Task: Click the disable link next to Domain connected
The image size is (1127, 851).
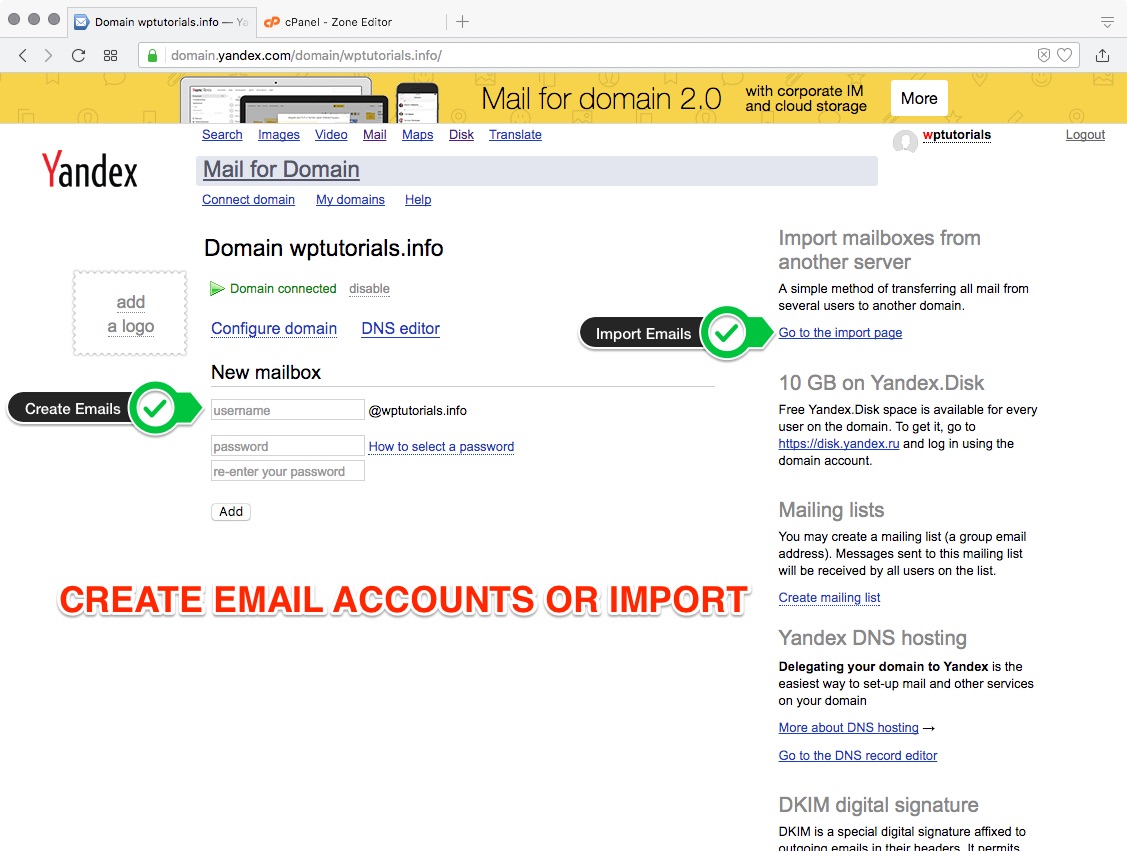Action: tap(369, 288)
